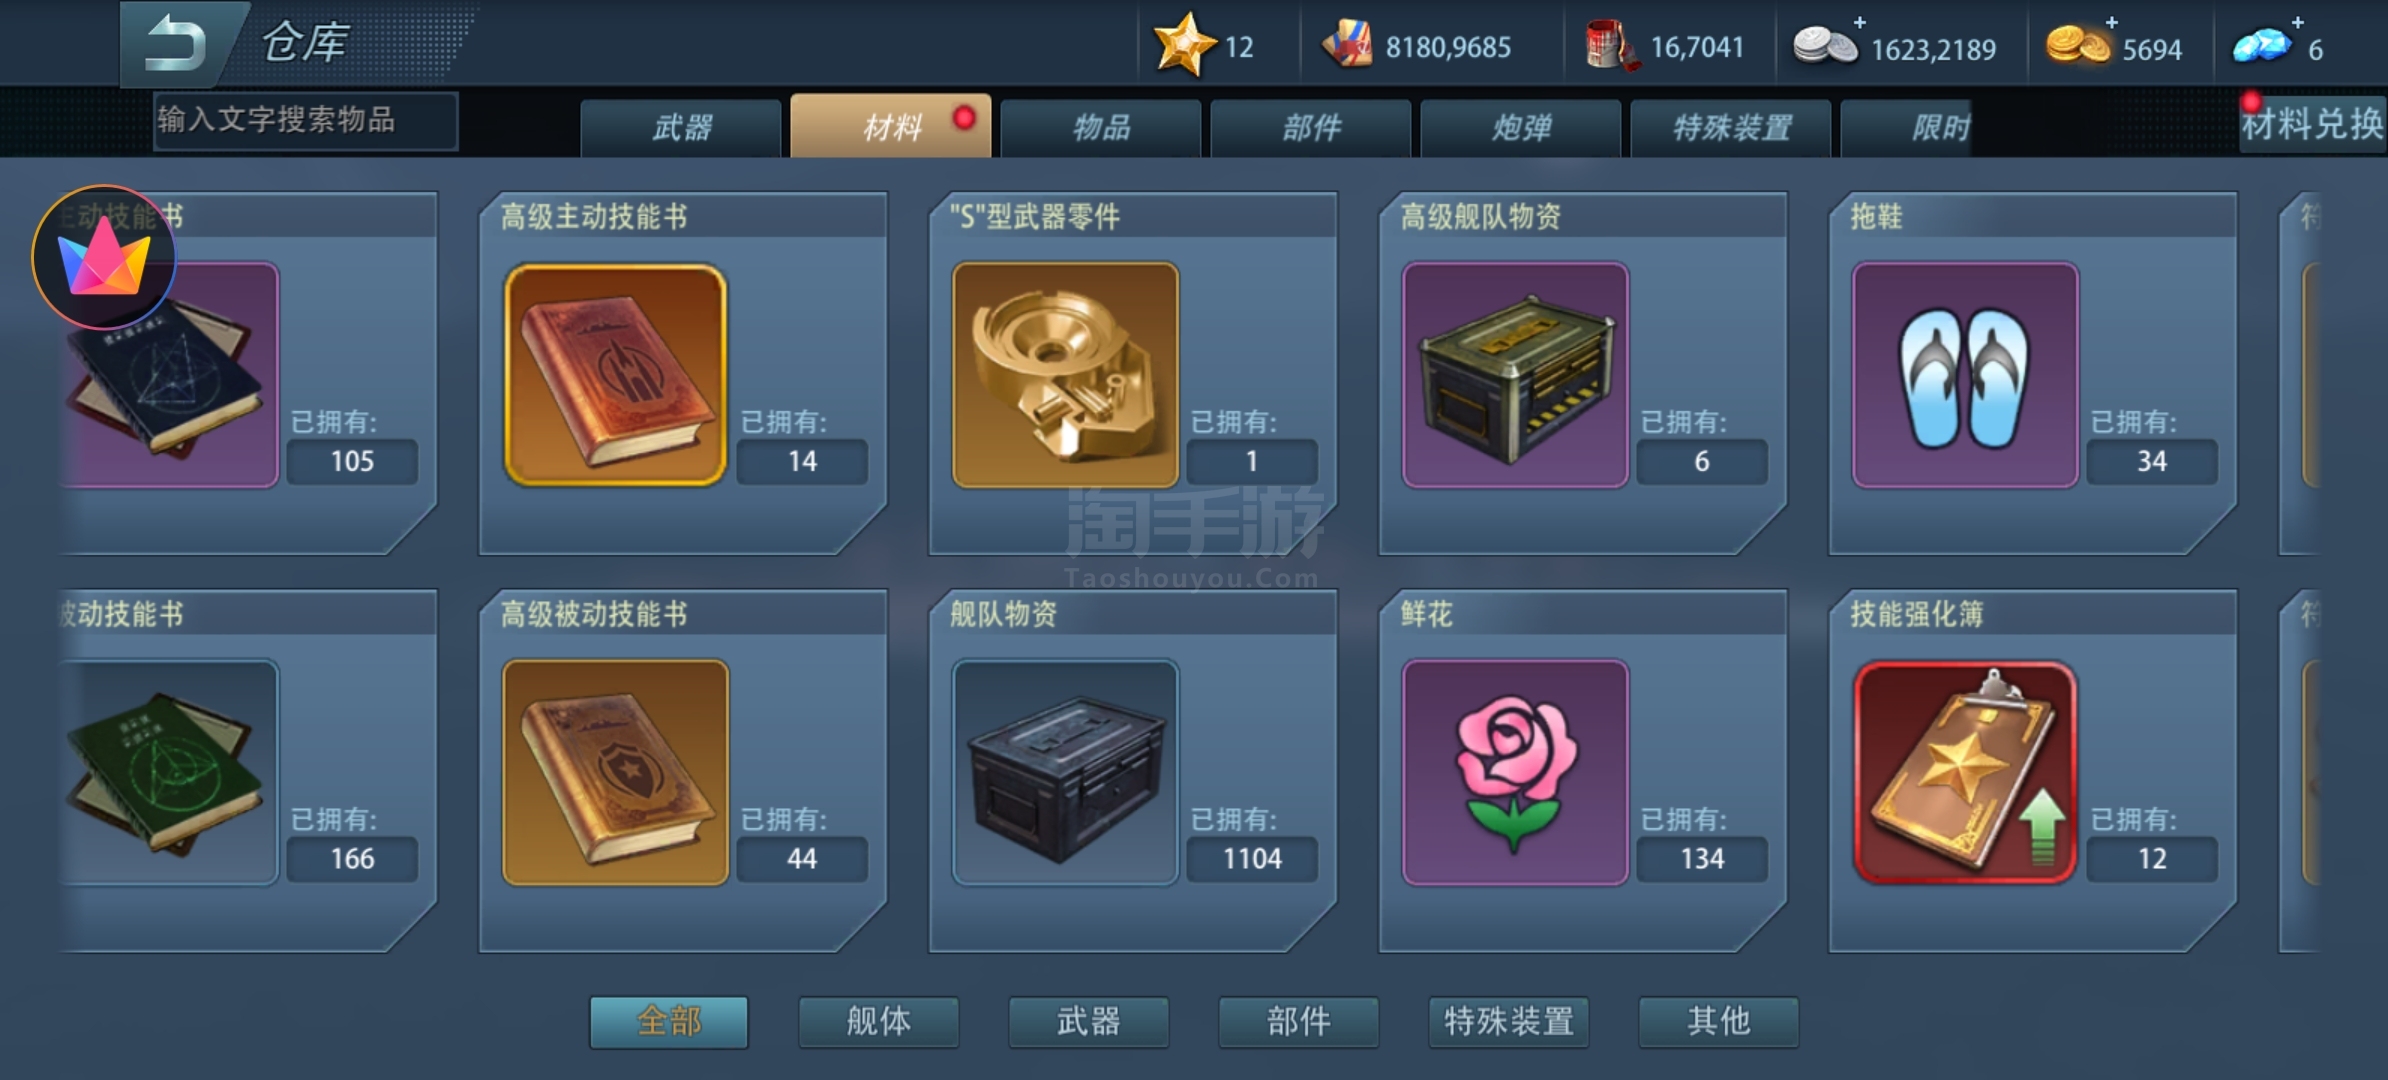Viewport: 2388px width, 1080px height.
Task: Filter items by 其他
Action: coord(1718,1021)
